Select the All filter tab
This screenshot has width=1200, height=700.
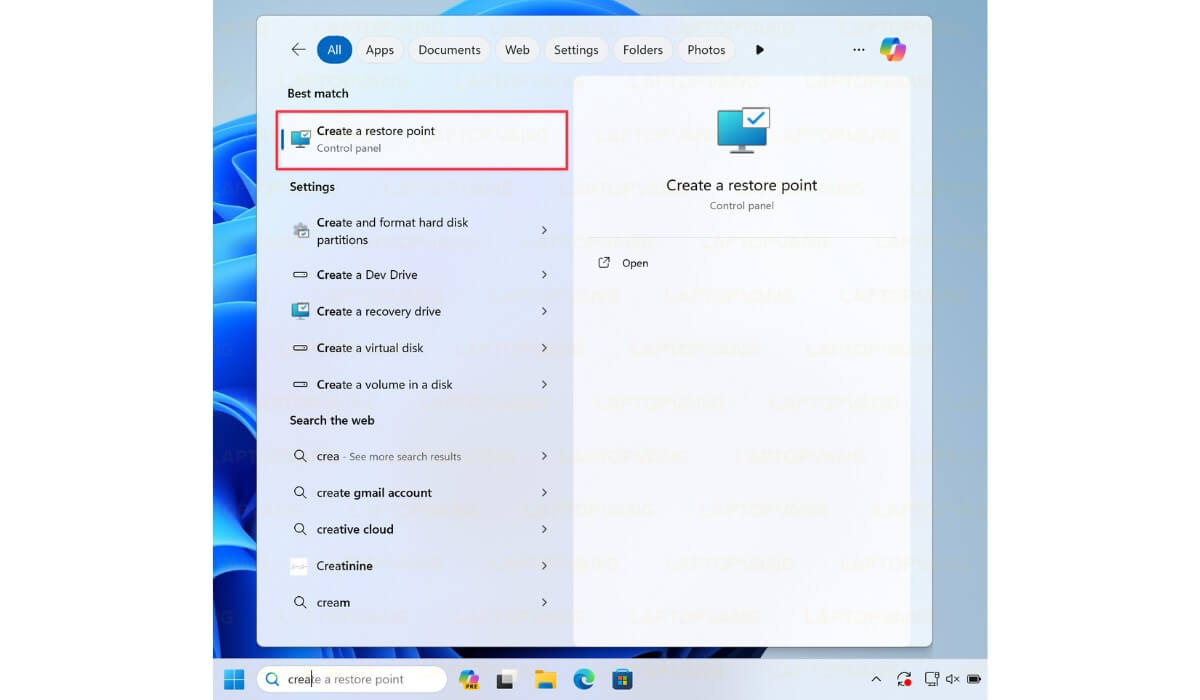point(334,50)
